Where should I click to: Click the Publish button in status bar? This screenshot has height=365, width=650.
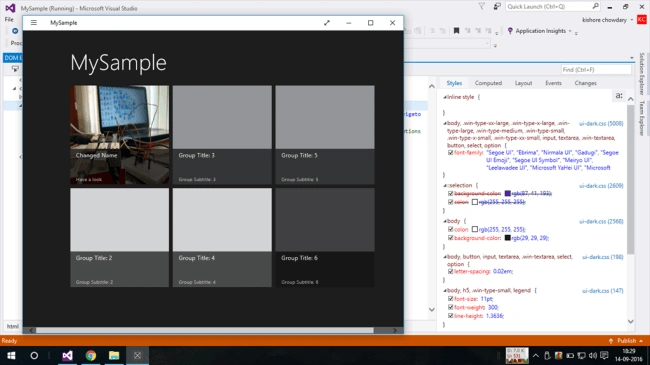click(x=626, y=341)
